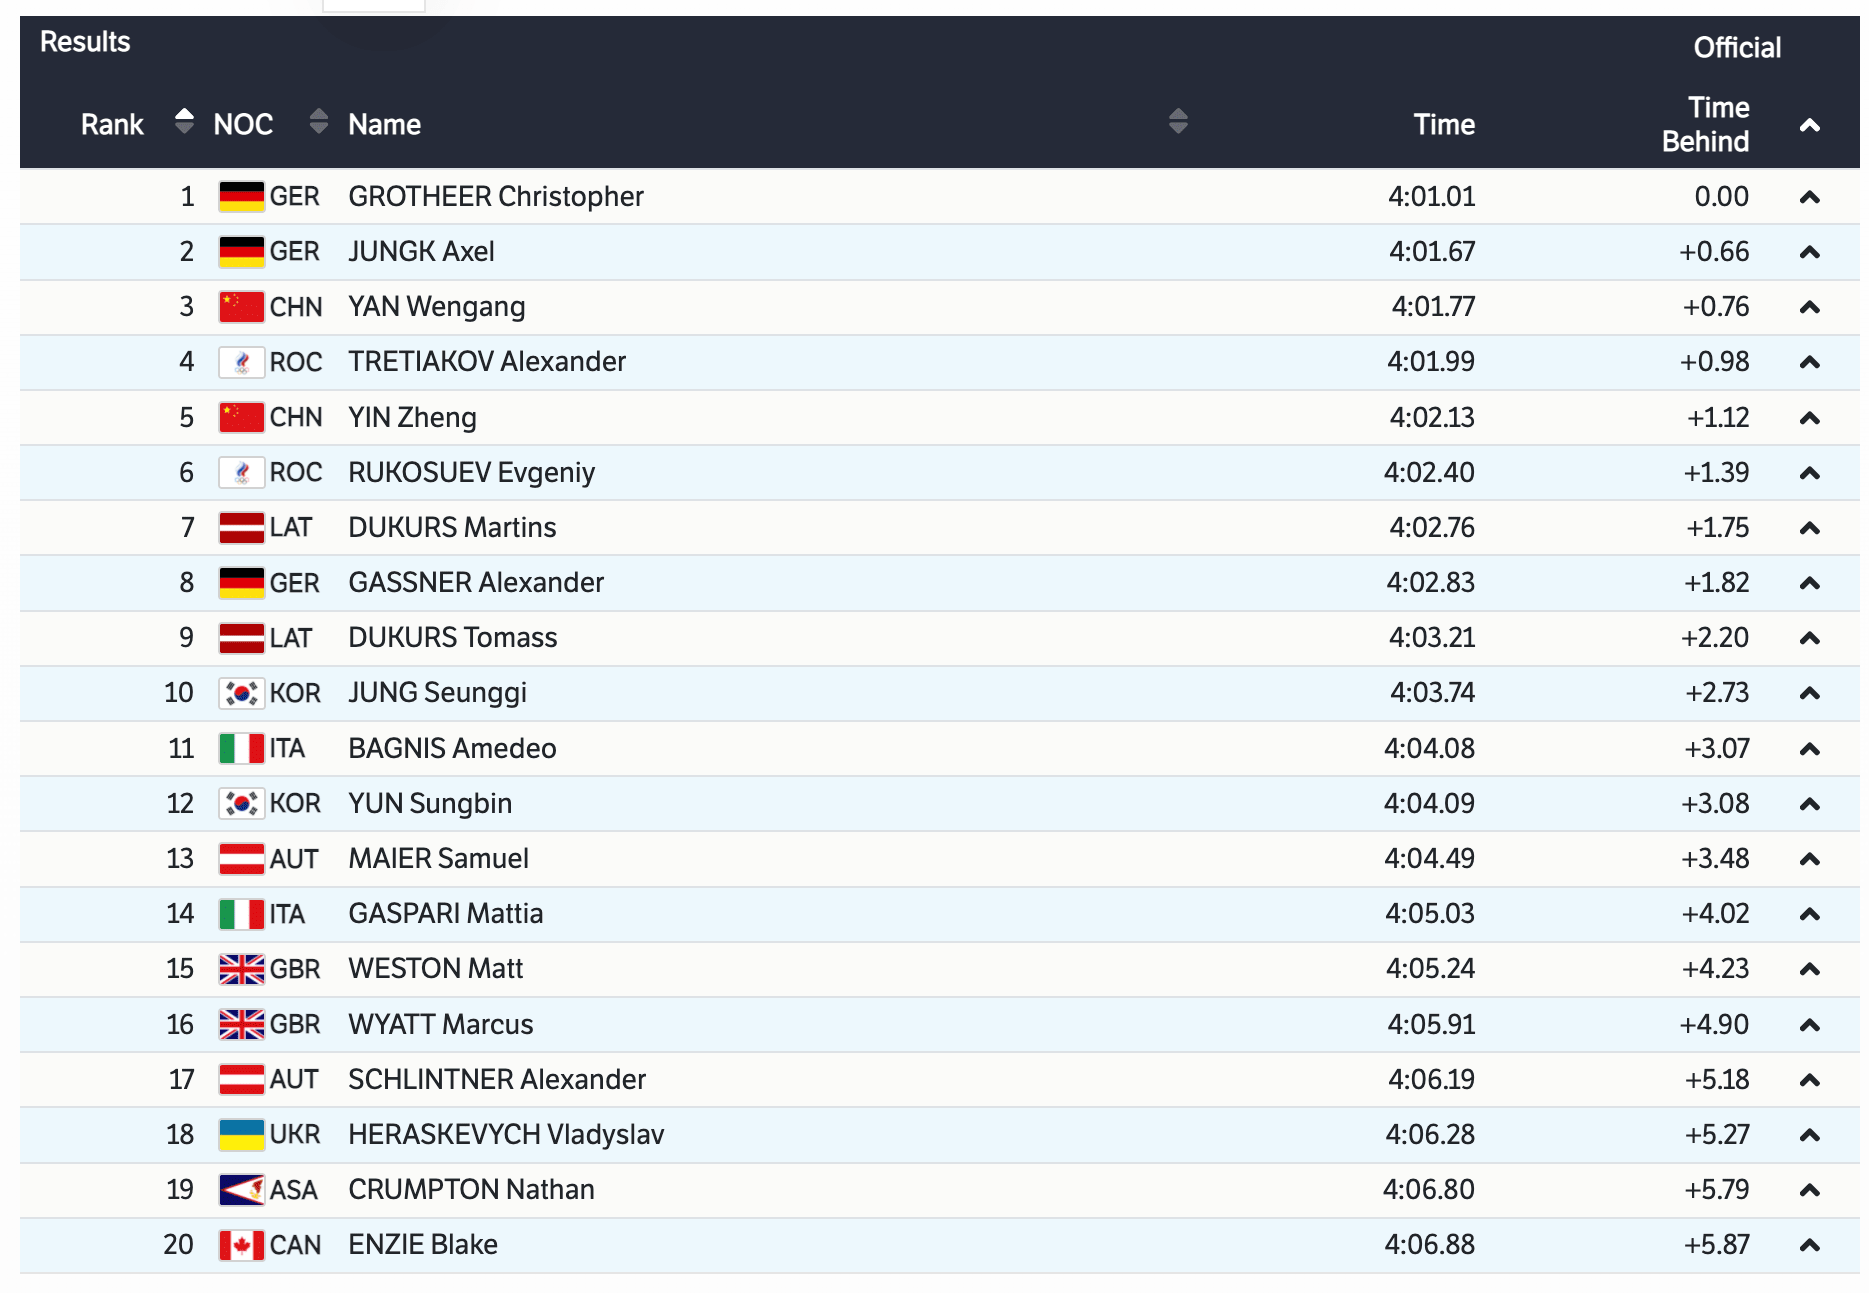Open athlete link JUNGK Axel
Screen dimensions: 1869x1294
(421, 252)
